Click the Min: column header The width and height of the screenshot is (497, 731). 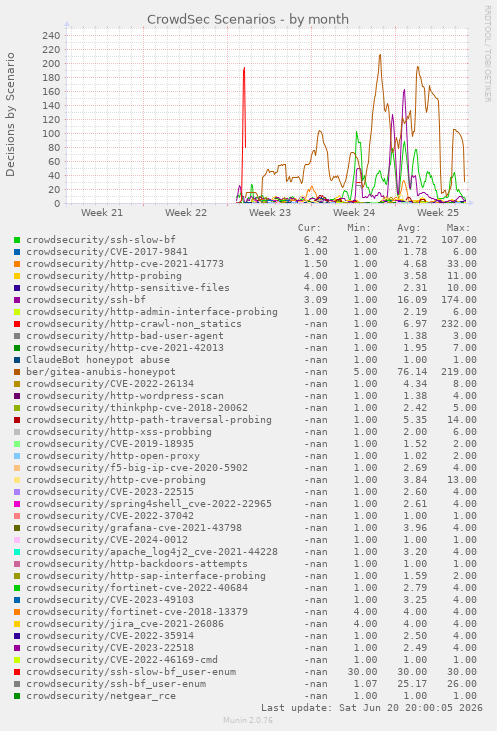[x=359, y=228]
